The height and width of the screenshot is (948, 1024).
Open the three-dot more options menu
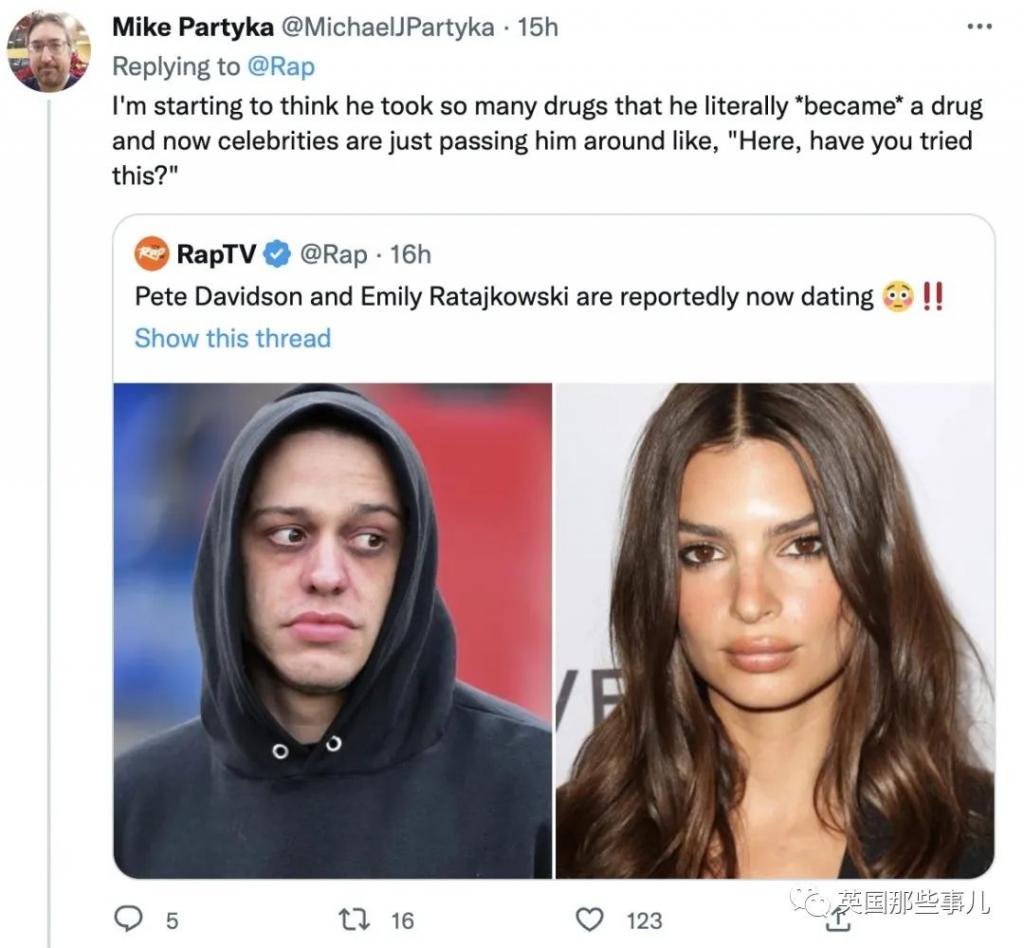(x=979, y=27)
